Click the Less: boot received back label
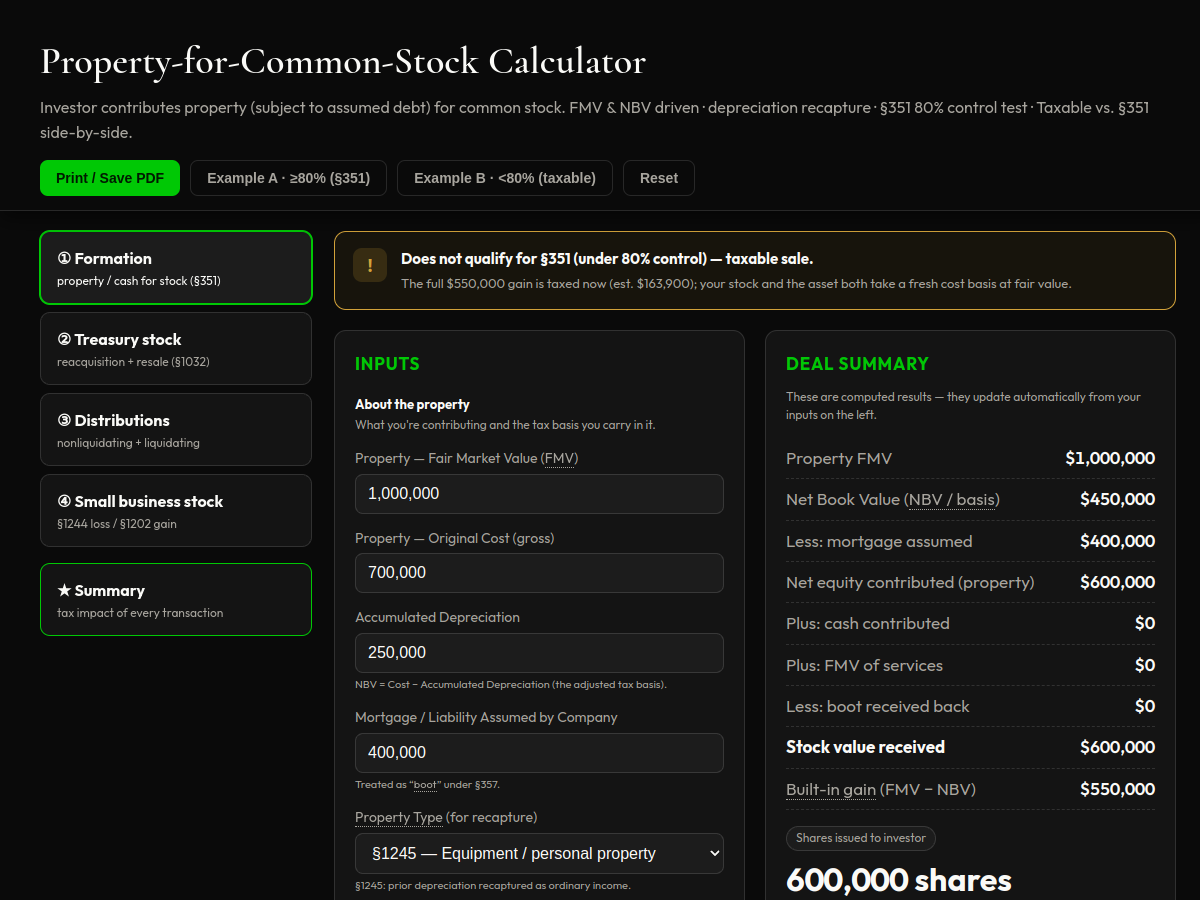 click(878, 707)
